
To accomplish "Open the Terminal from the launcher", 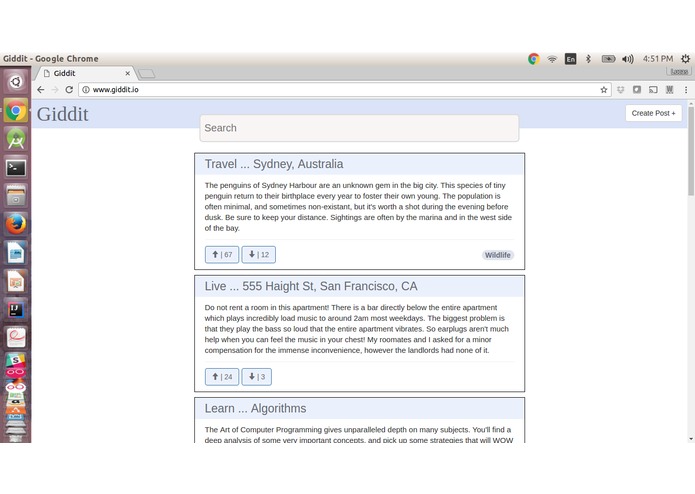I will [x=16, y=168].
